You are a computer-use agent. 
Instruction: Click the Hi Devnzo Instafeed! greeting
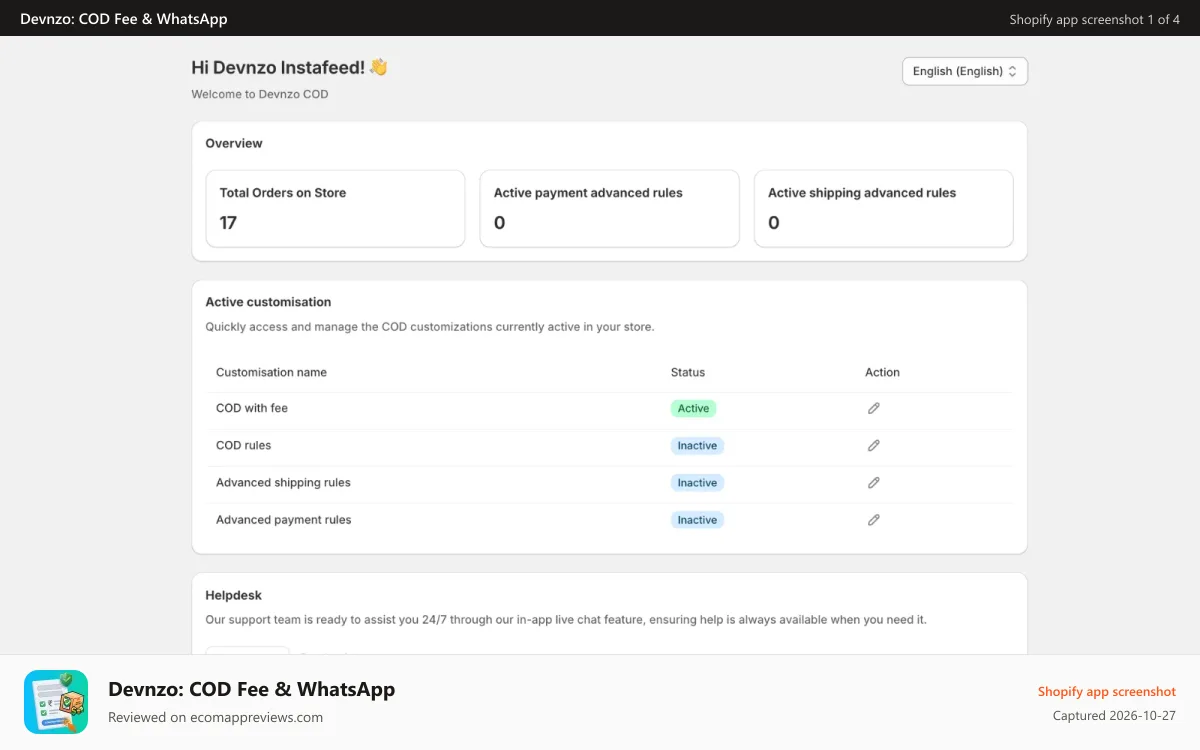tap(289, 67)
